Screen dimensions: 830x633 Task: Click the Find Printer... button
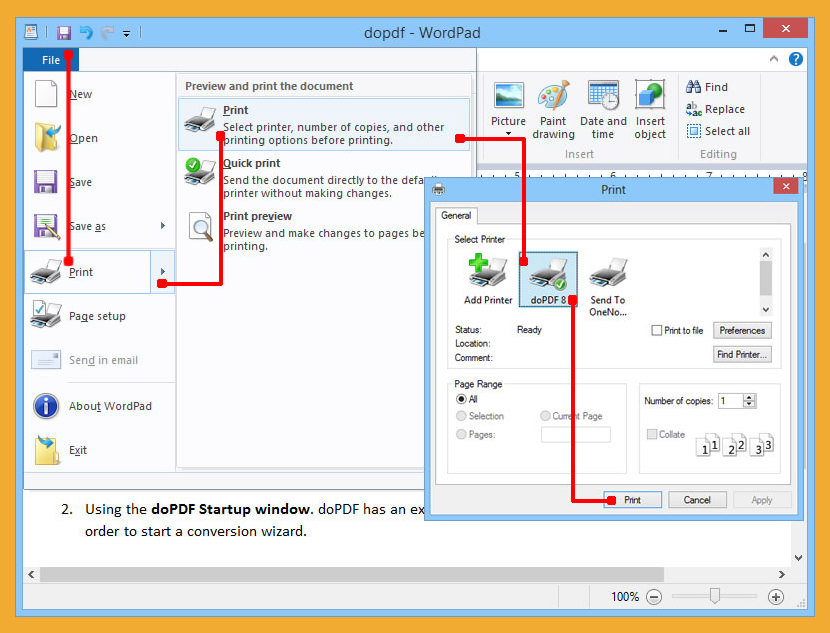point(742,355)
